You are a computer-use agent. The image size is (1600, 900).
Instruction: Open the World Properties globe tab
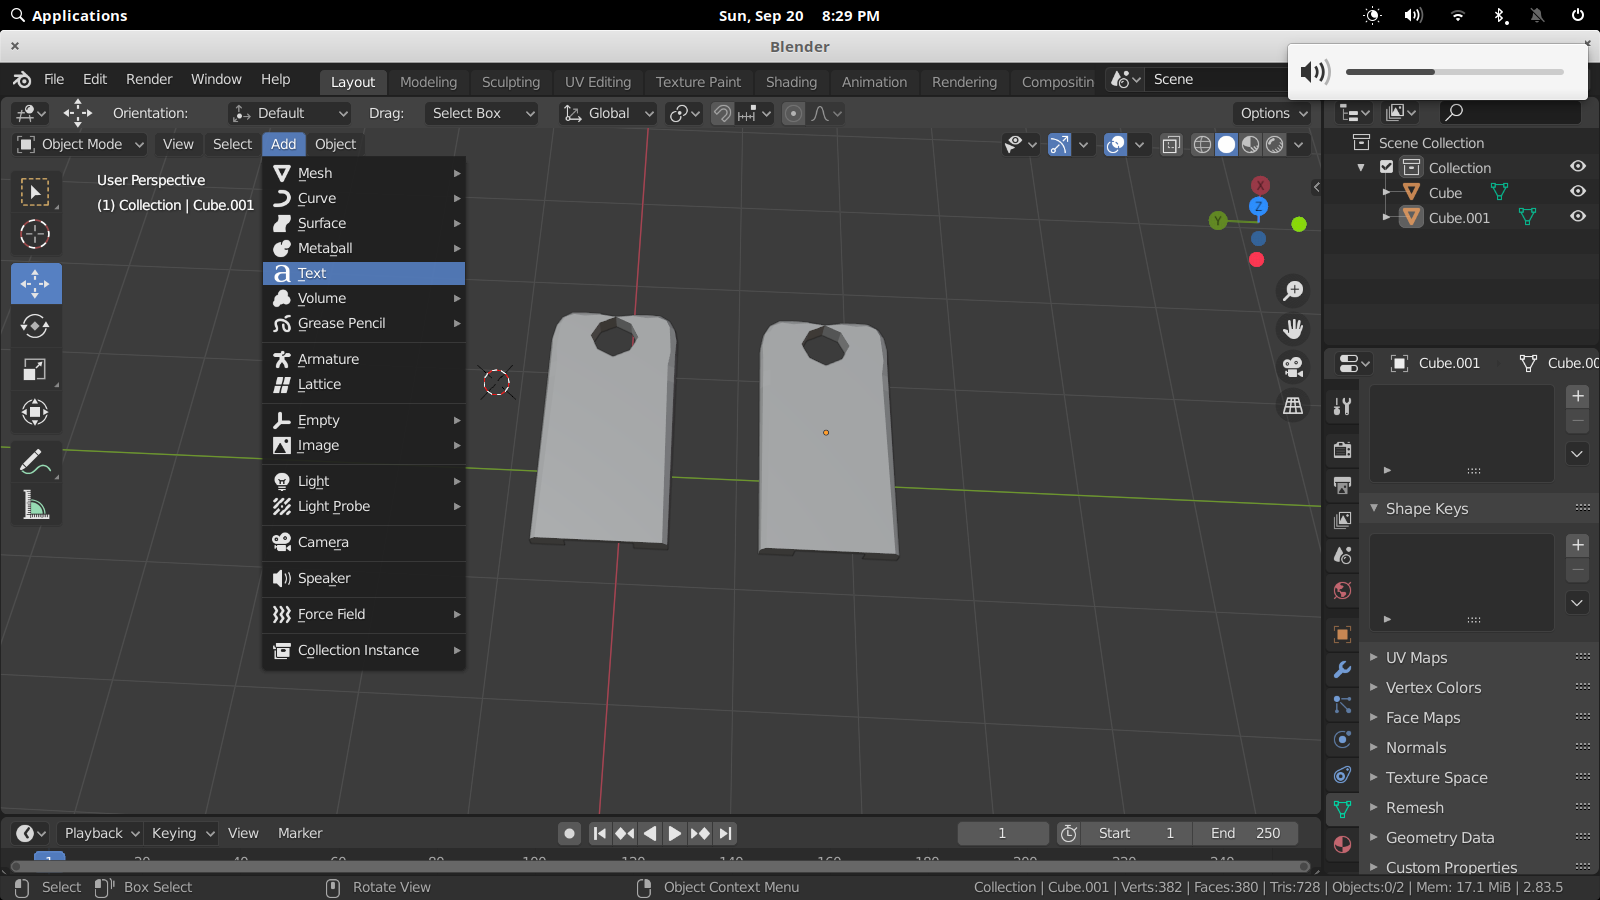(x=1342, y=590)
